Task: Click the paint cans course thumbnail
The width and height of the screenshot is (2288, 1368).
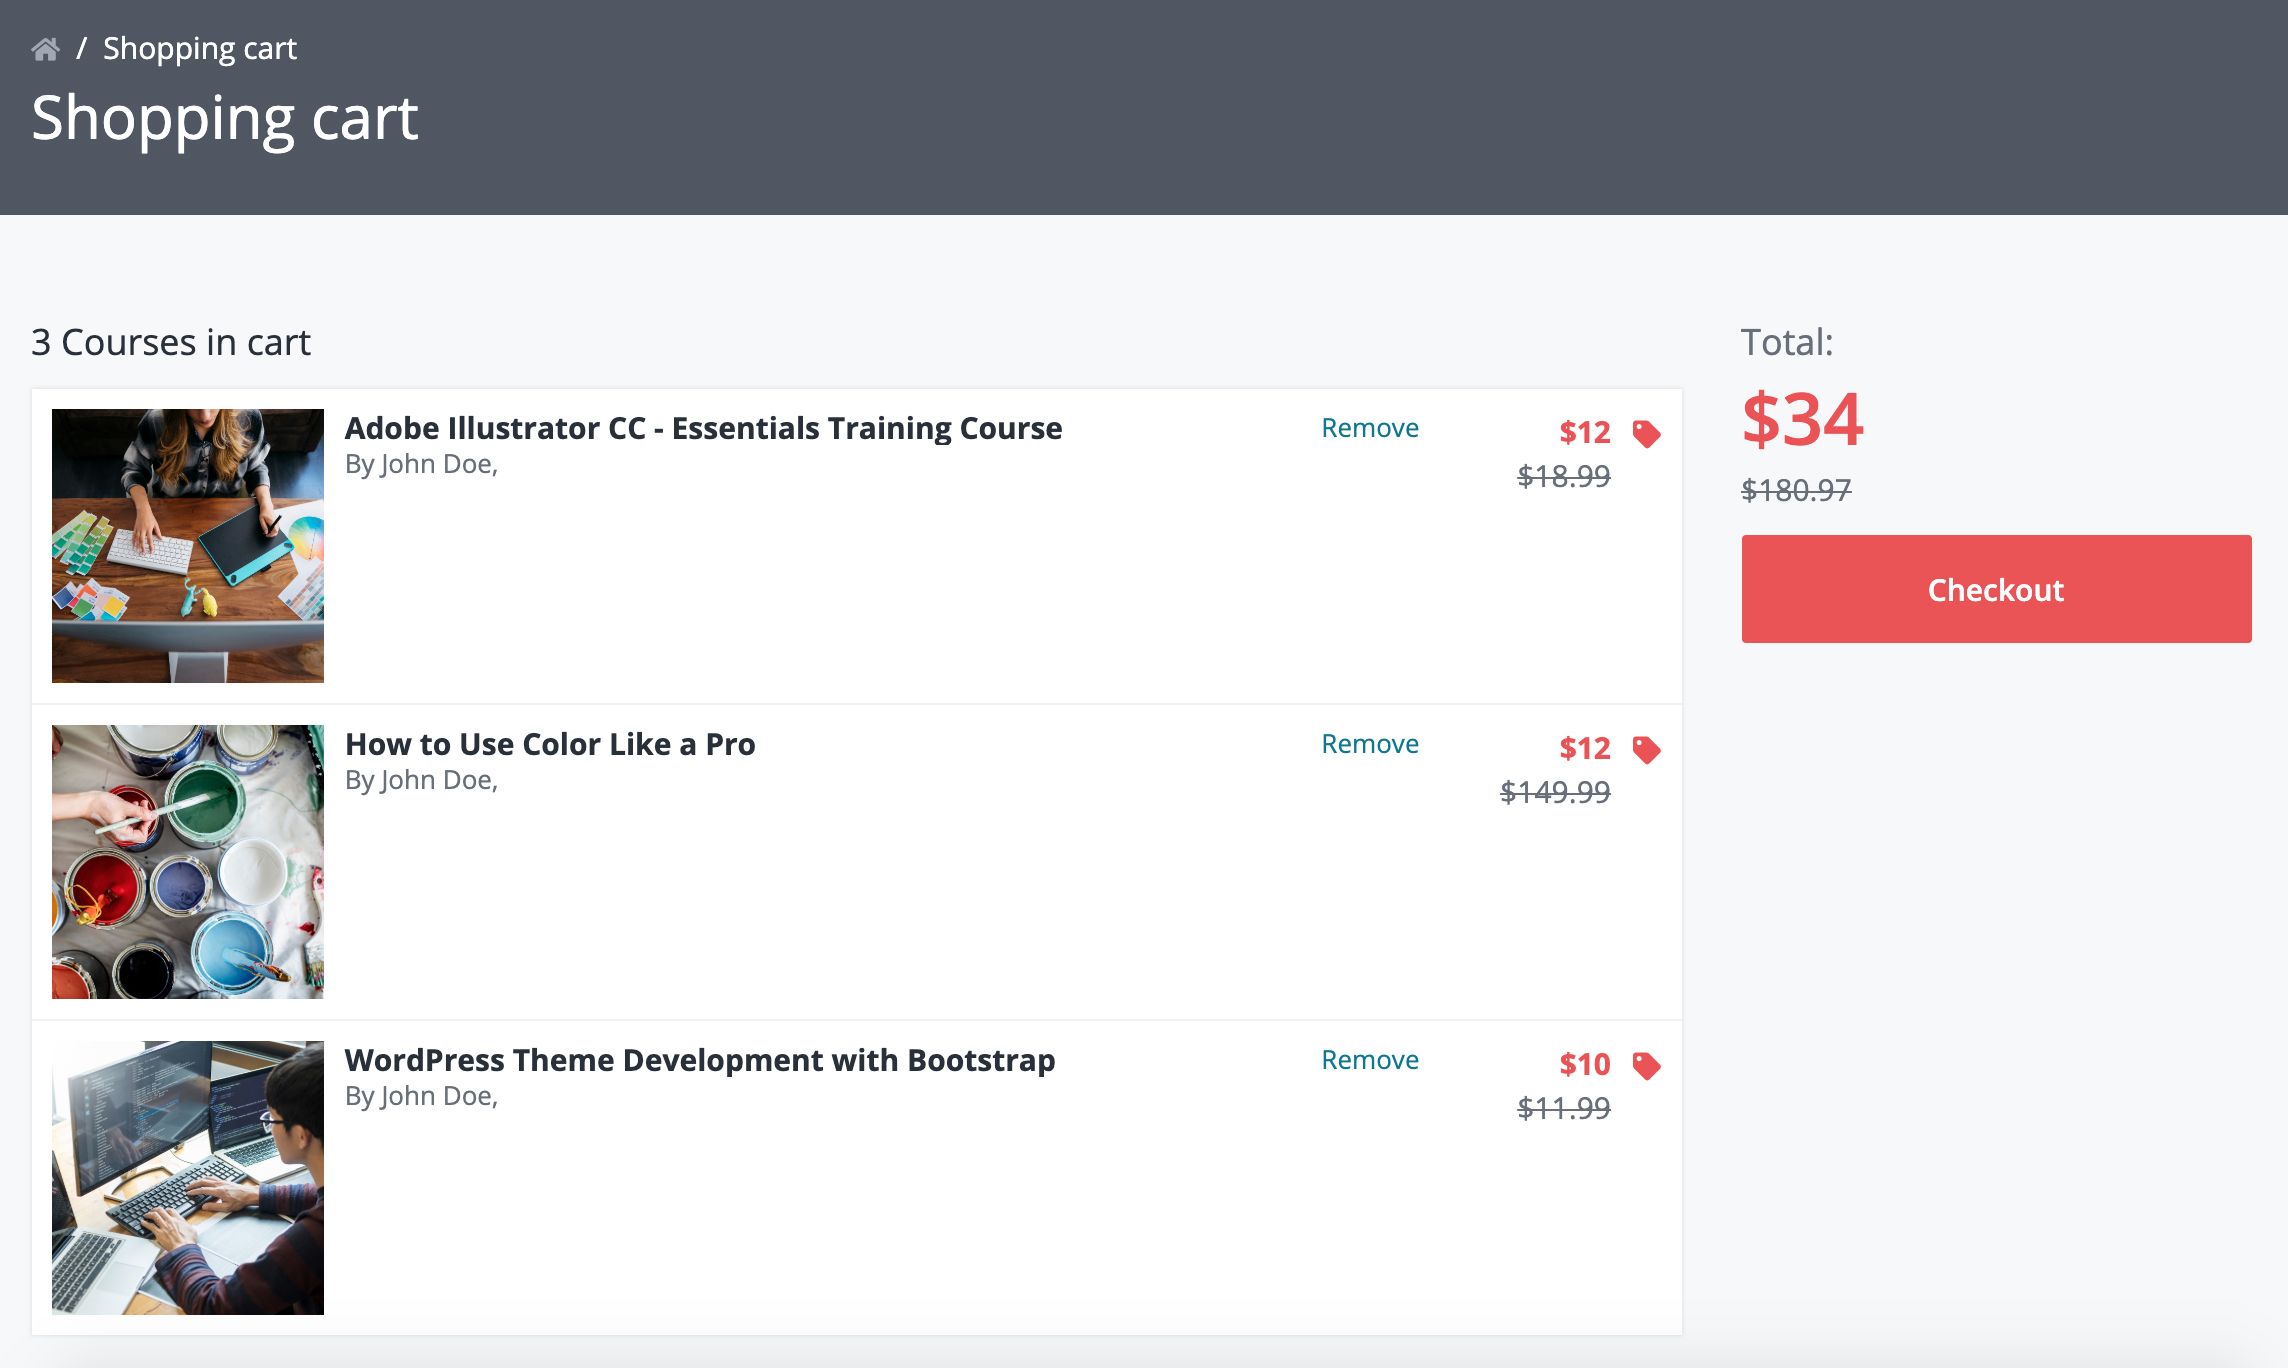Action: point(188,862)
